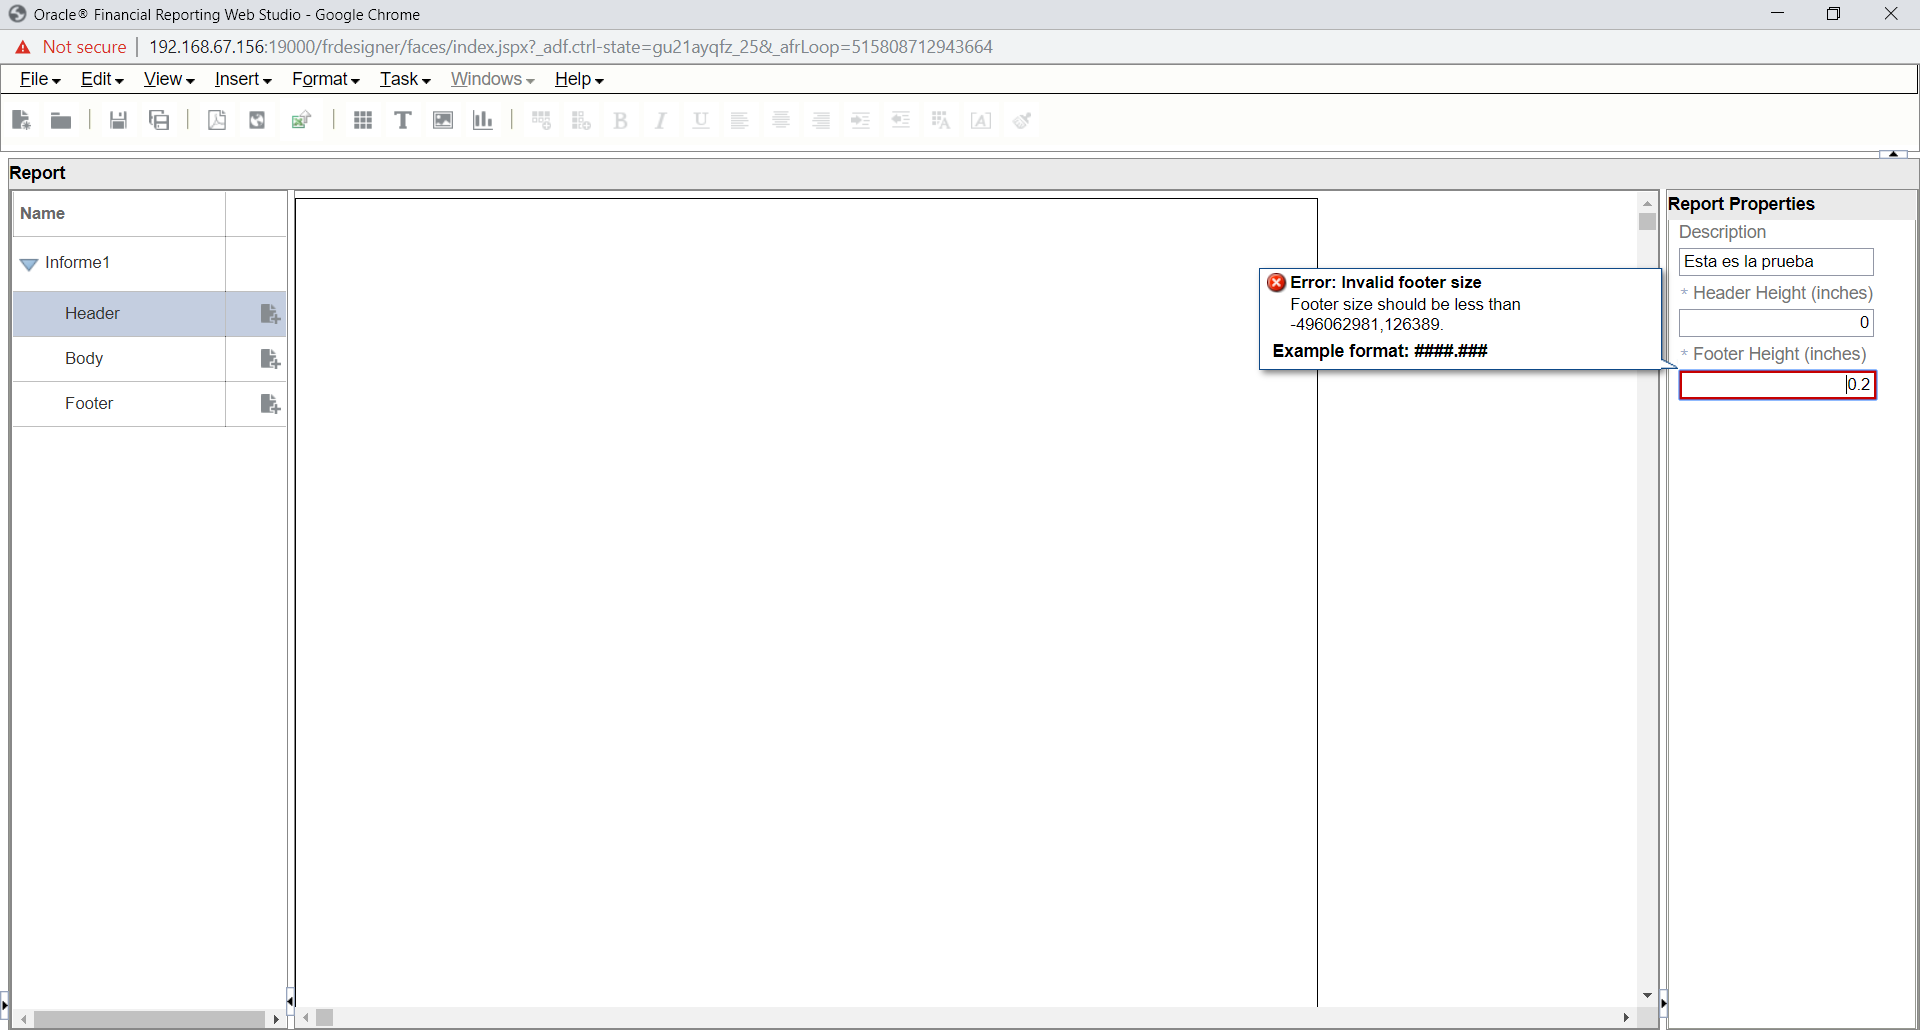Collapse the Informe1 tree node
The width and height of the screenshot is (1920, 1030).
[28, 263]
